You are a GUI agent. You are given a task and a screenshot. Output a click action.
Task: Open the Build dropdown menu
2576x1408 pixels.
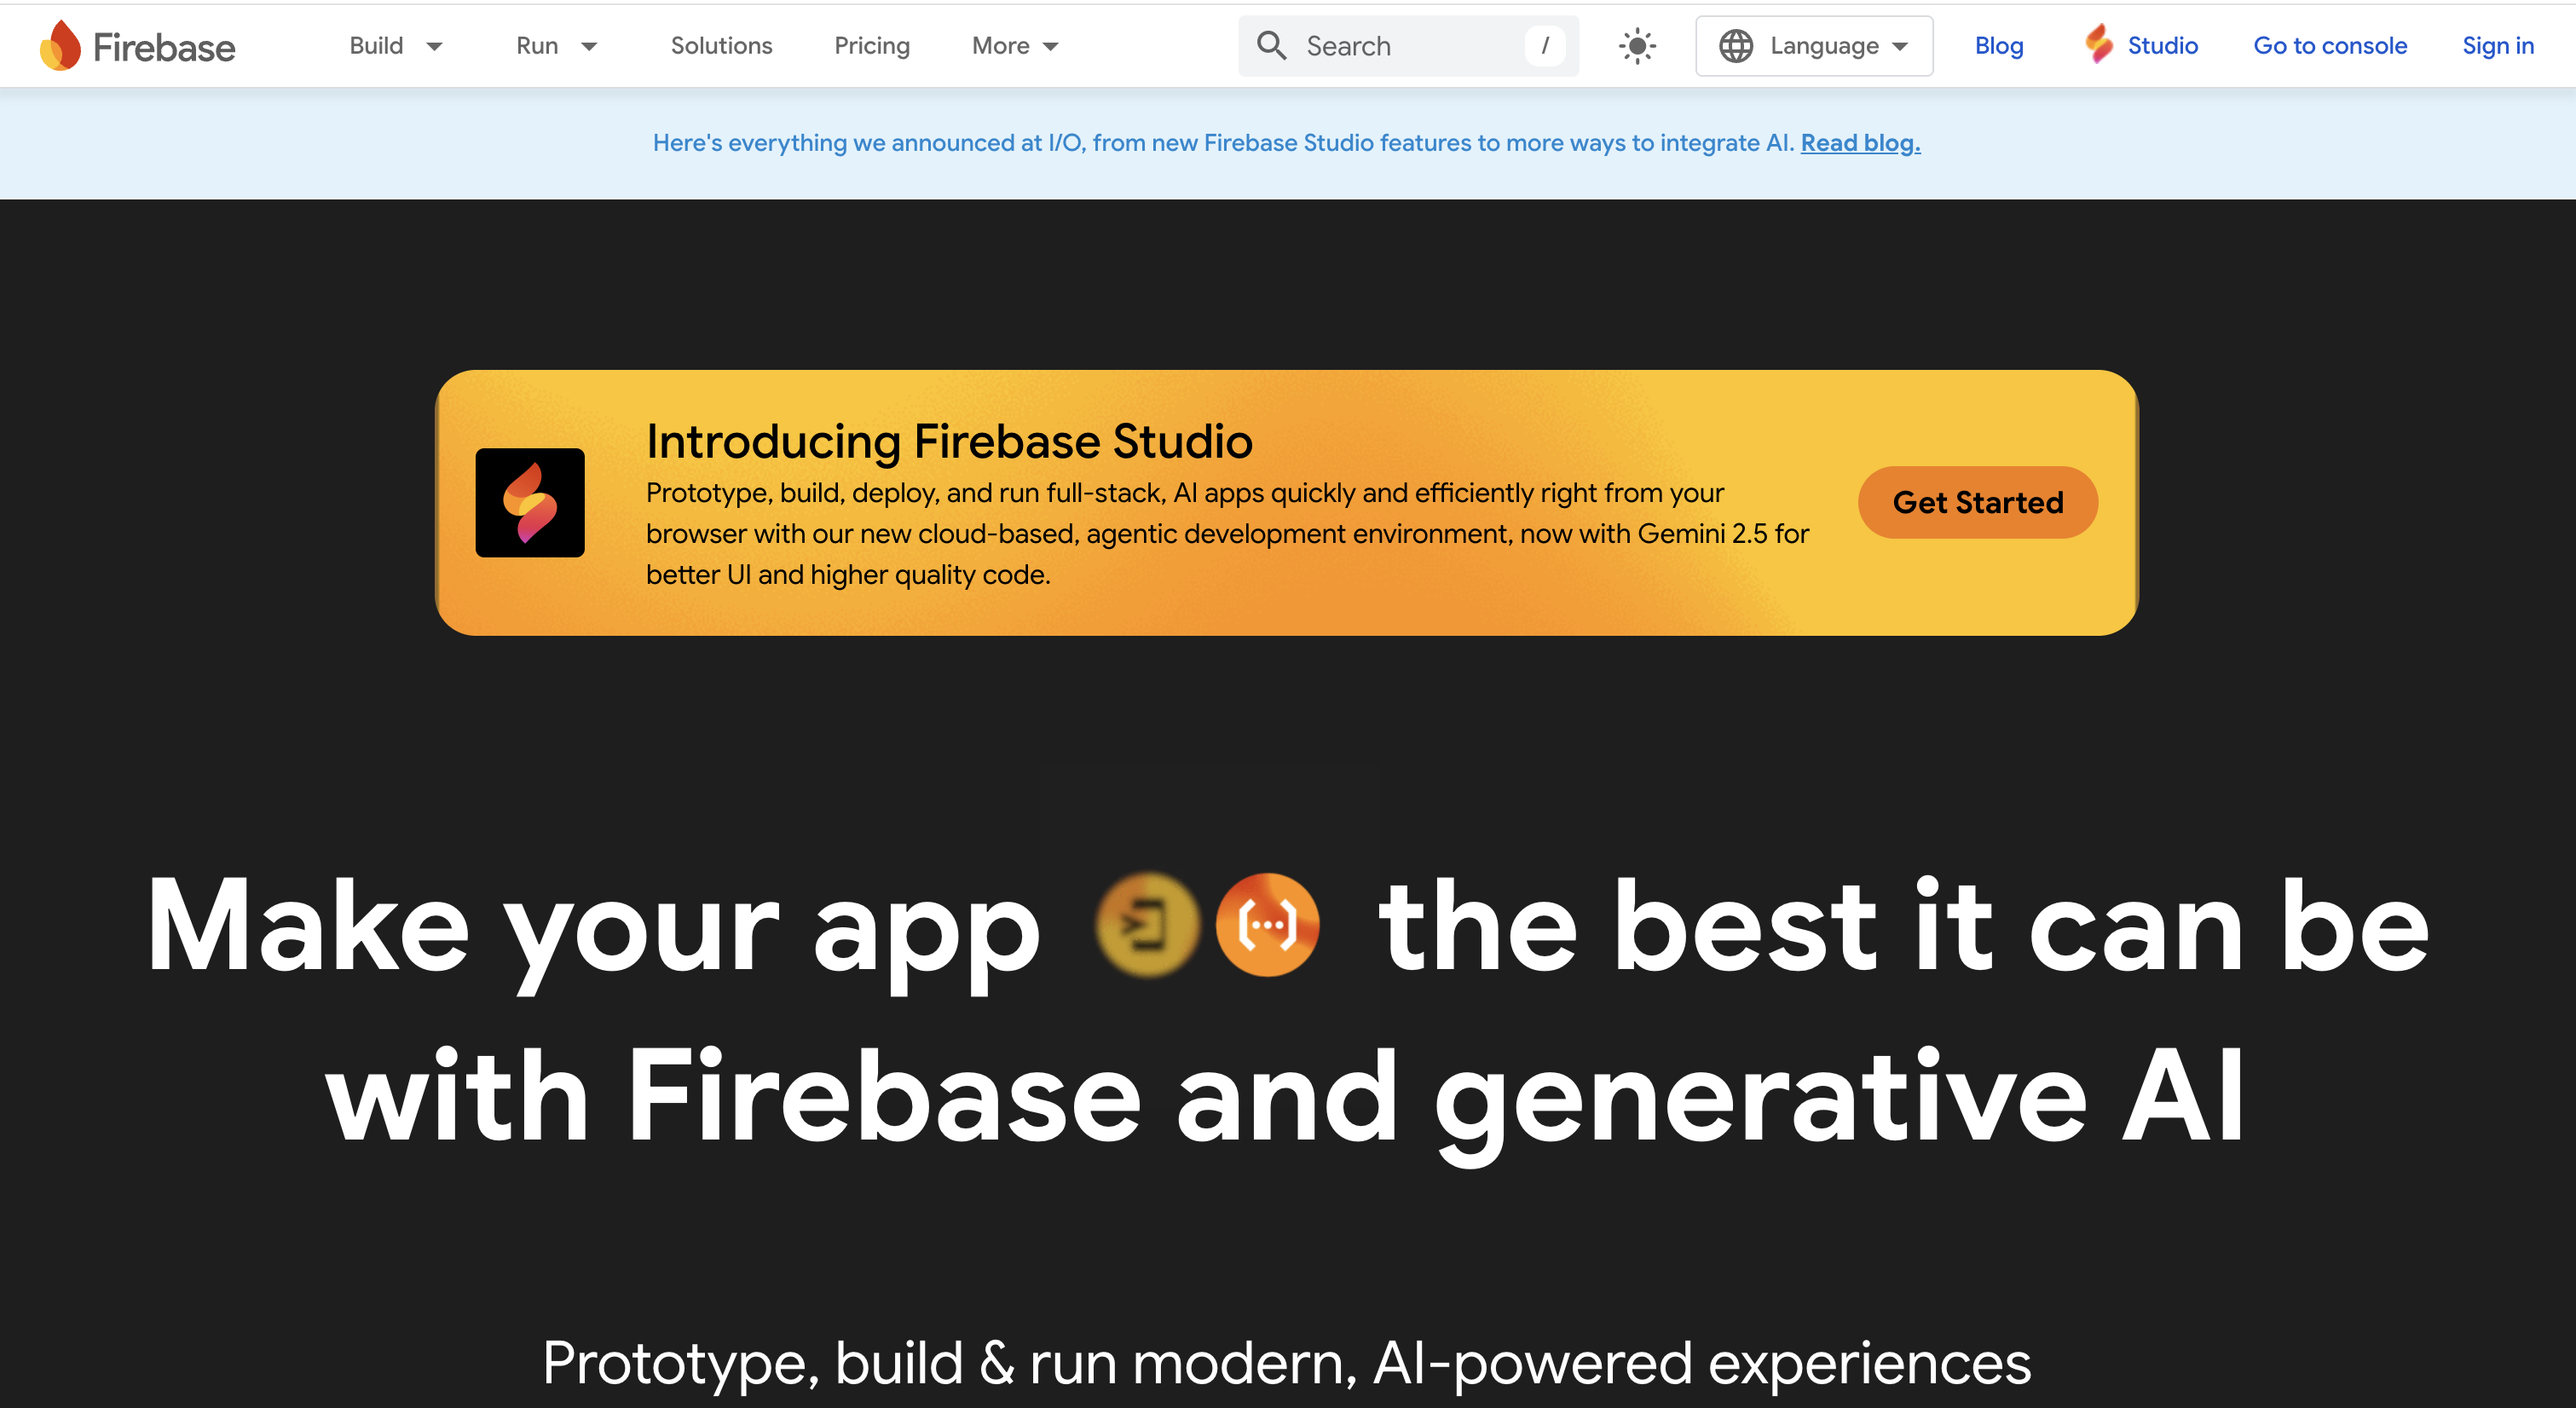(396, 46)
